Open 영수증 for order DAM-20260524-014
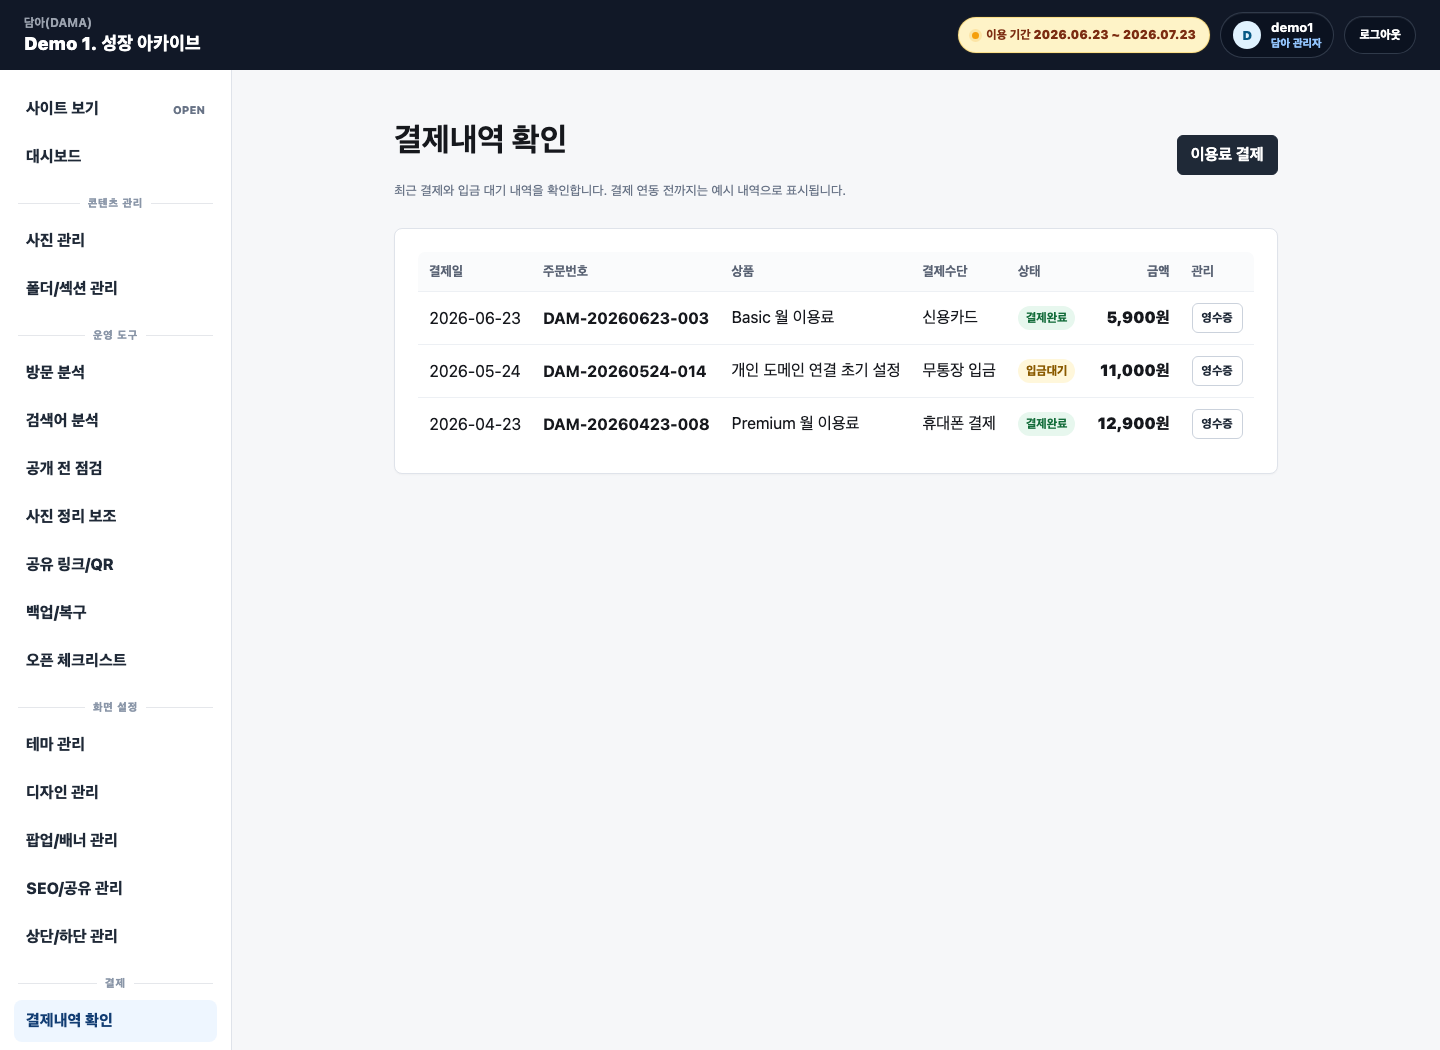The image size is (1440, 1050). click(1217, 371)
